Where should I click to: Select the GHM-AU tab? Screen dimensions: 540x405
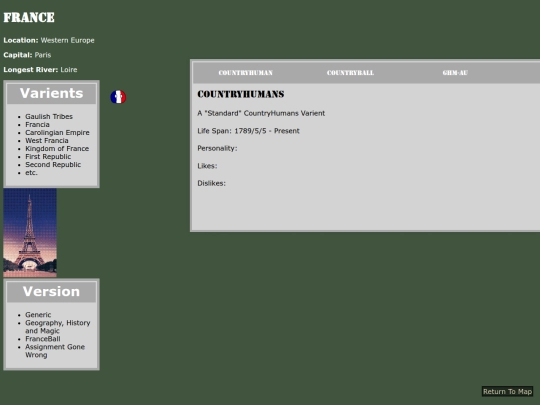[455, 73]
